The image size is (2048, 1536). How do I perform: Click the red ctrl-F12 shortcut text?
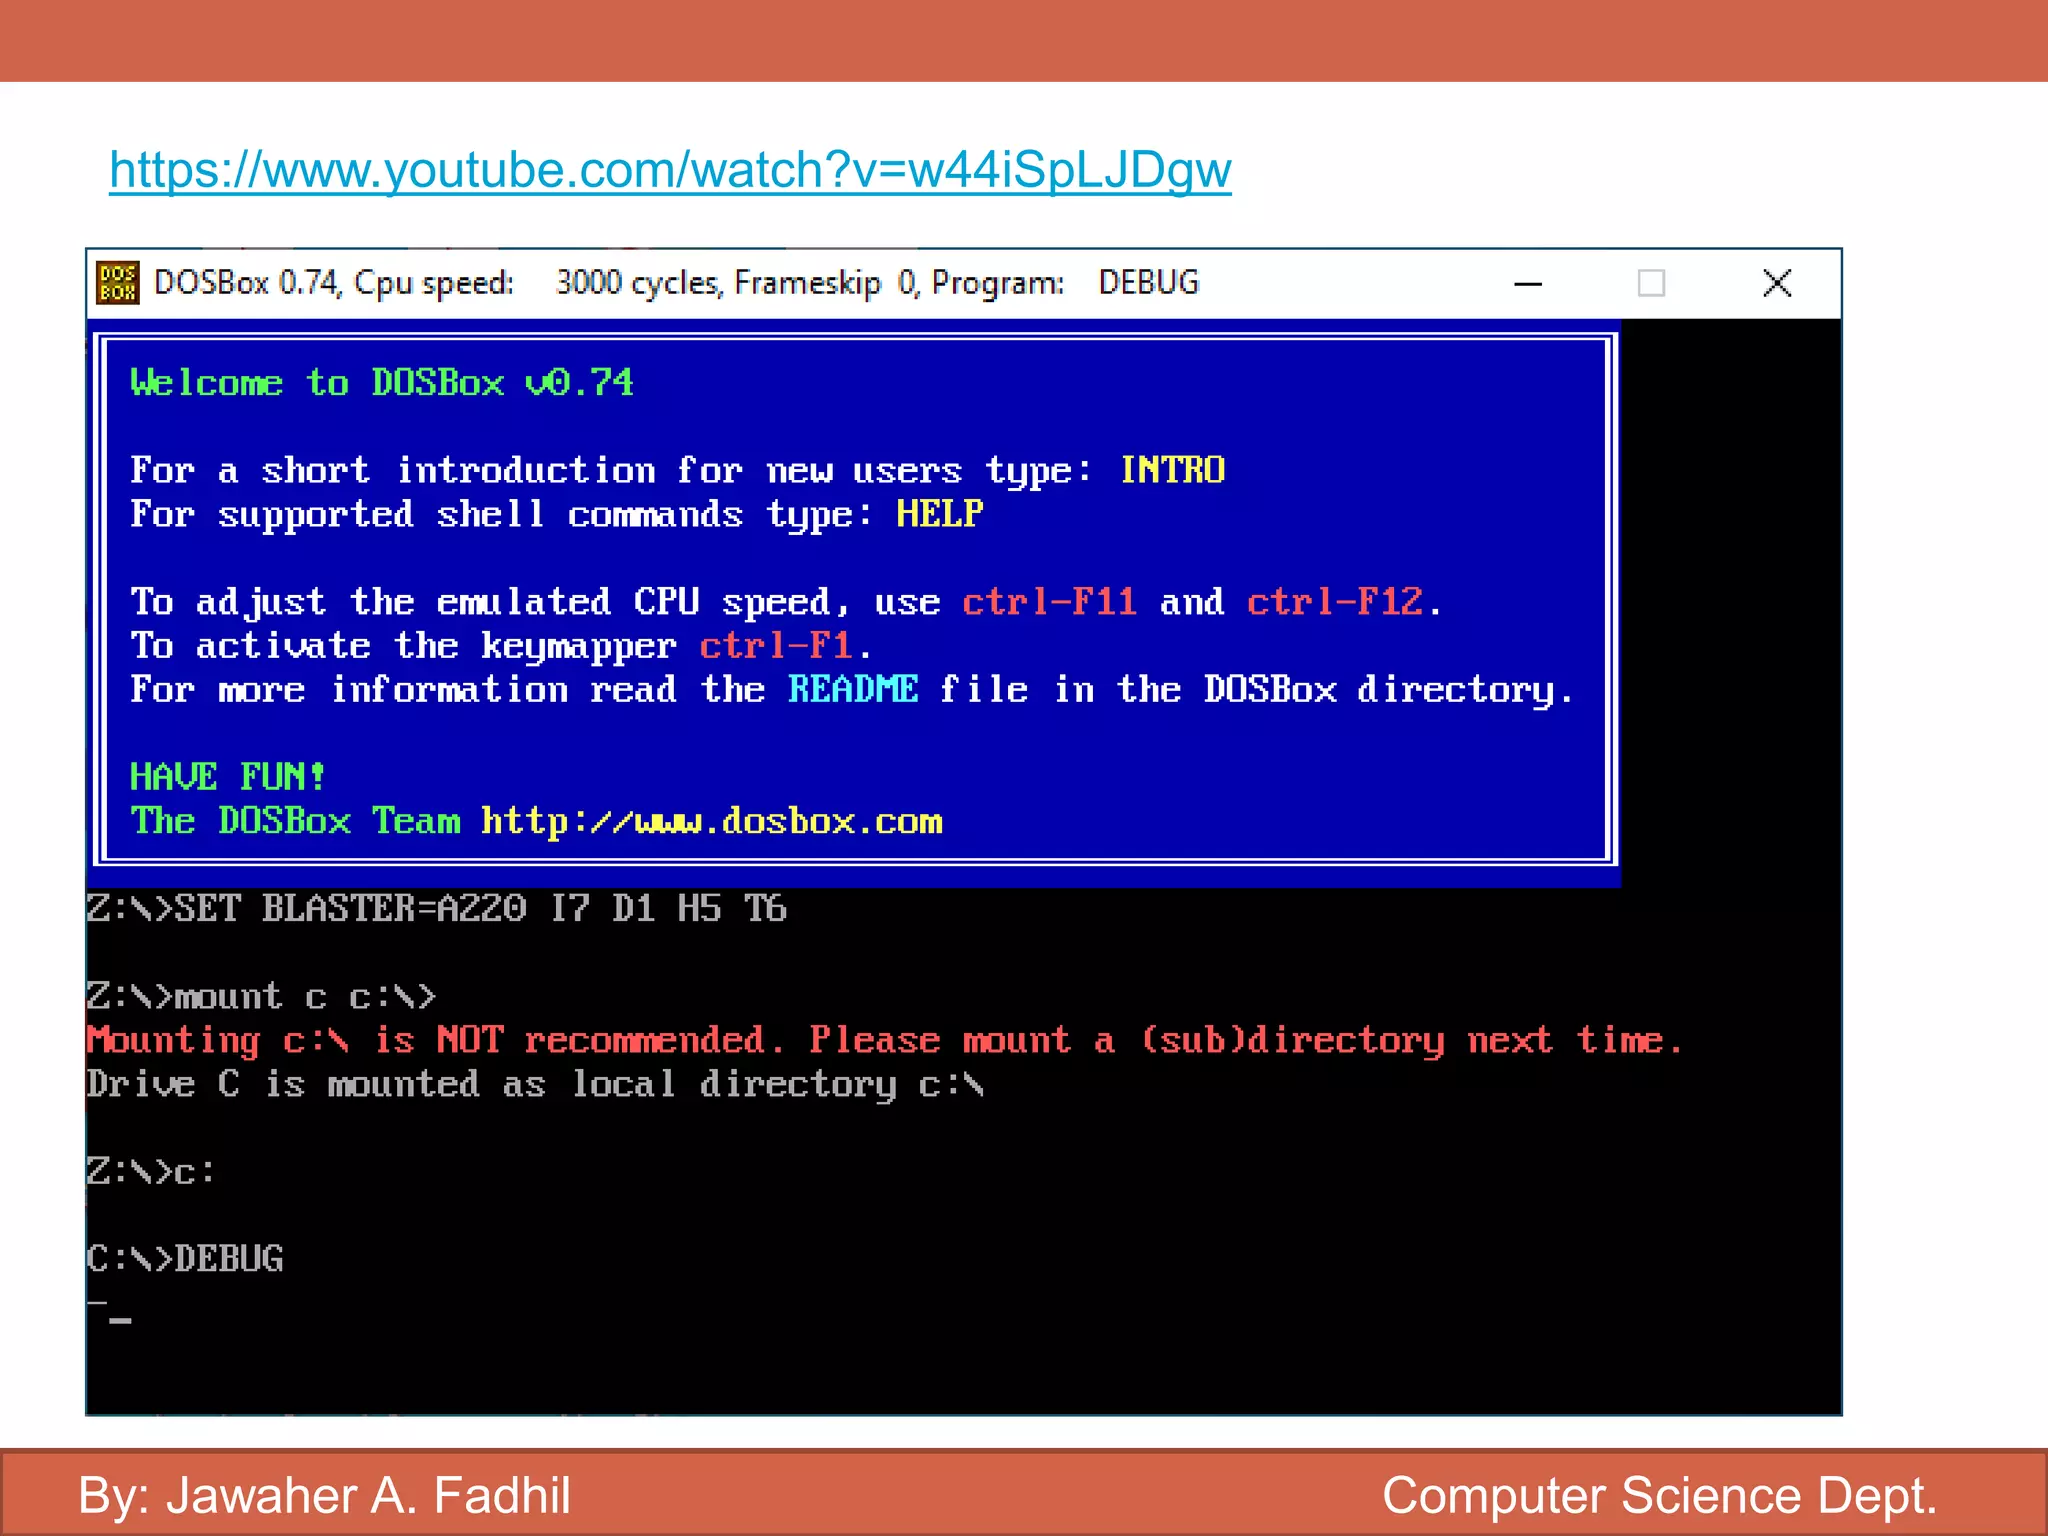click(1334, 602)
